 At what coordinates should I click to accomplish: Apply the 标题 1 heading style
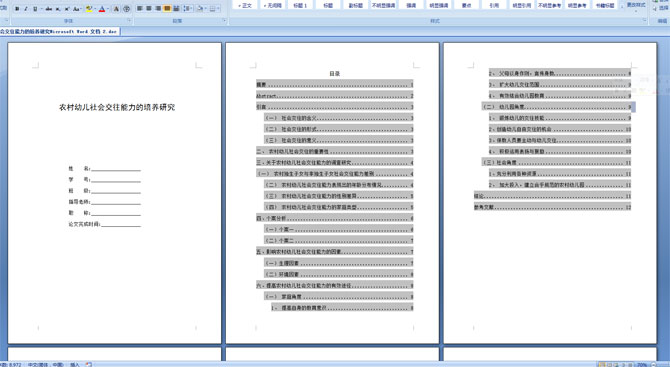[x=301, y=5]
